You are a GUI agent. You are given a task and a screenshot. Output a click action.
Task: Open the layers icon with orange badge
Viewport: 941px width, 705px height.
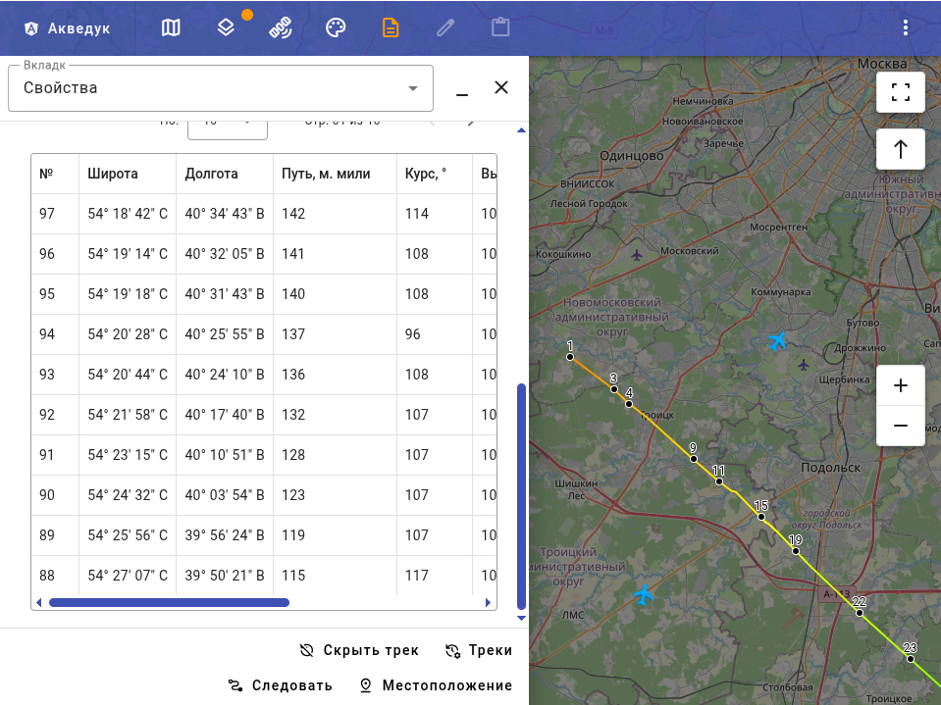[x=226, y=28]
